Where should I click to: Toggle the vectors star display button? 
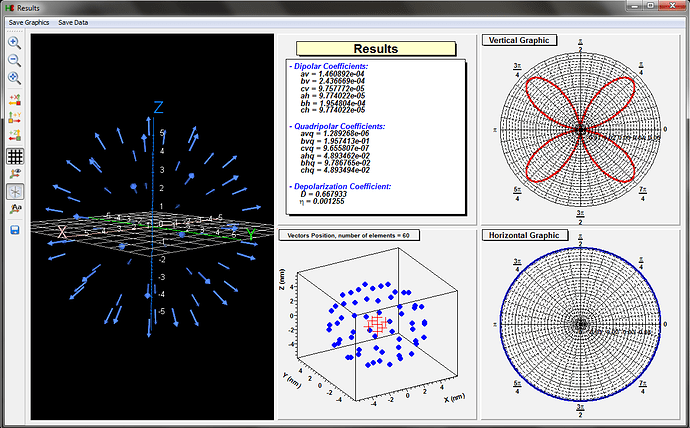pyautogui.click(x=15, y=191)
